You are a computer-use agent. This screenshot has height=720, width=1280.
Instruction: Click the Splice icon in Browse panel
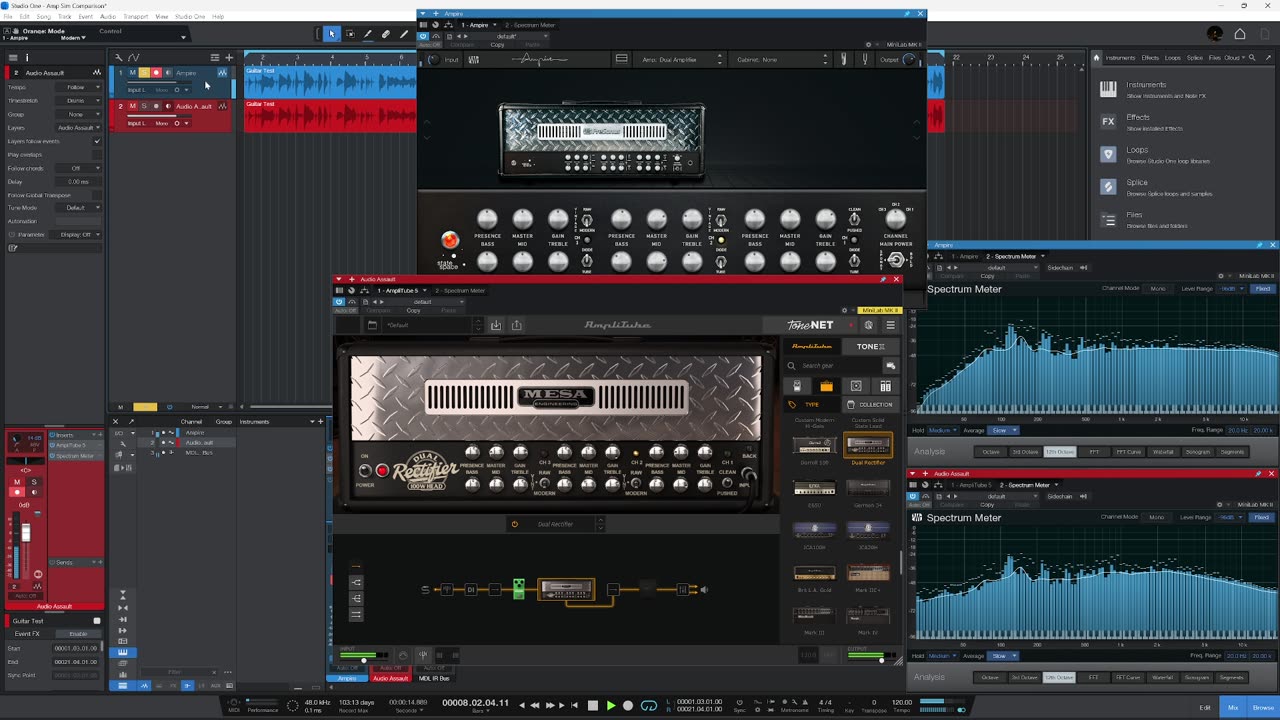click(1108, 186)
